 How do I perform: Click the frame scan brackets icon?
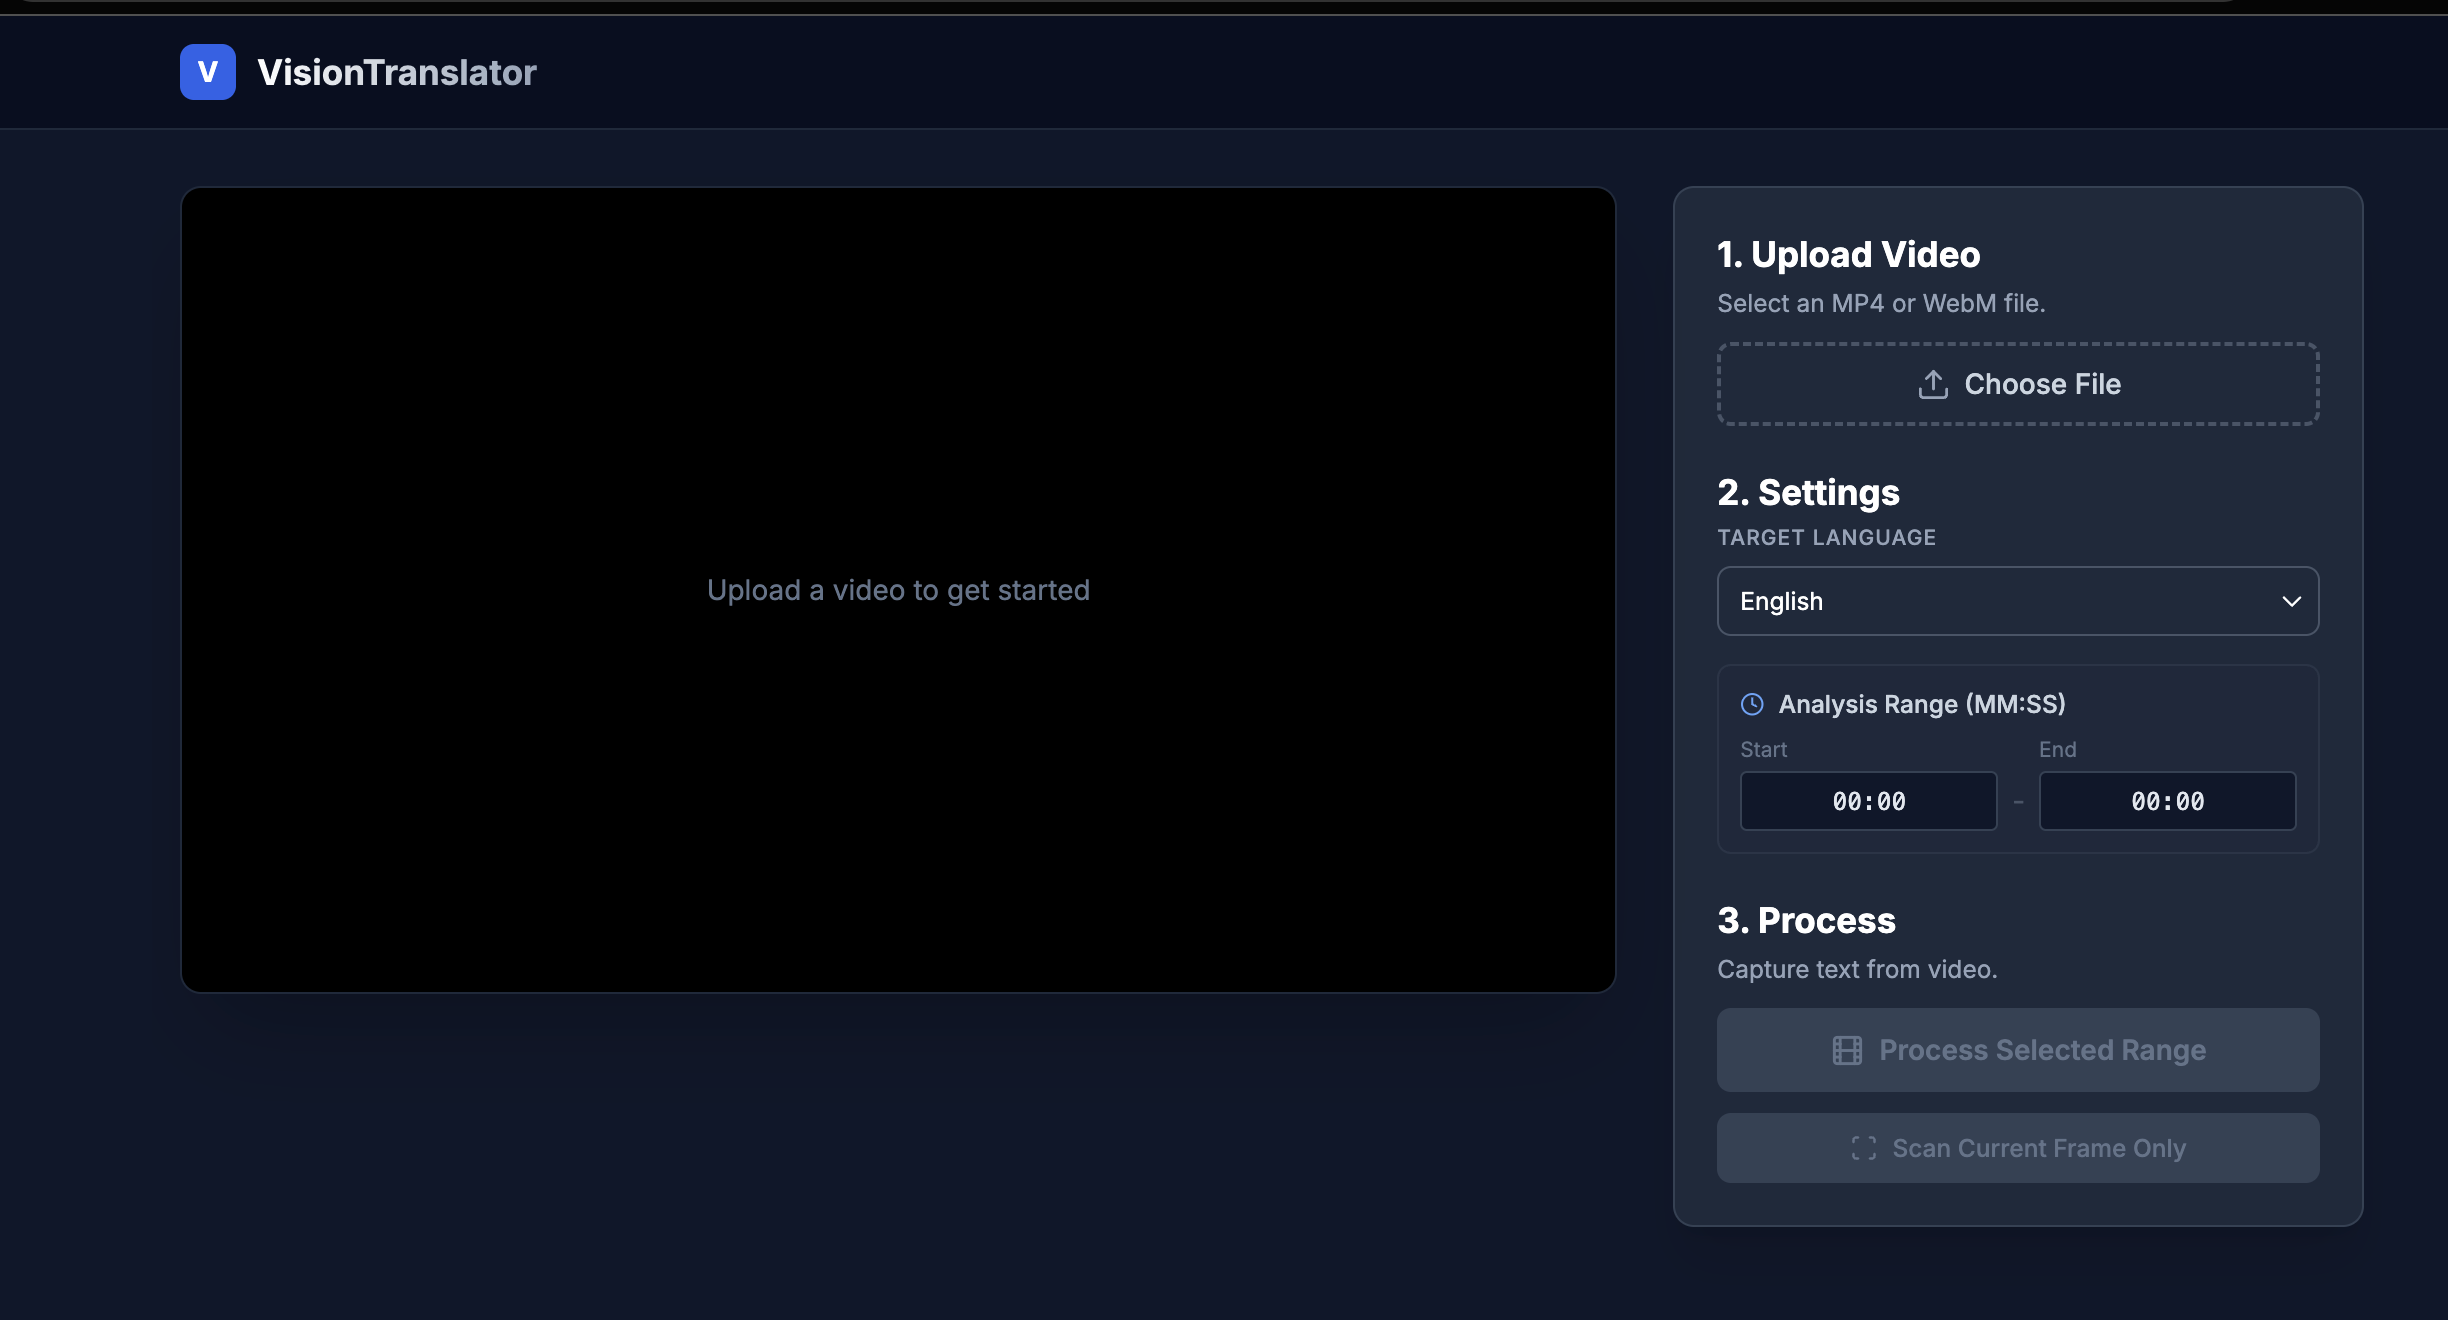(x=1863, y=1148)
